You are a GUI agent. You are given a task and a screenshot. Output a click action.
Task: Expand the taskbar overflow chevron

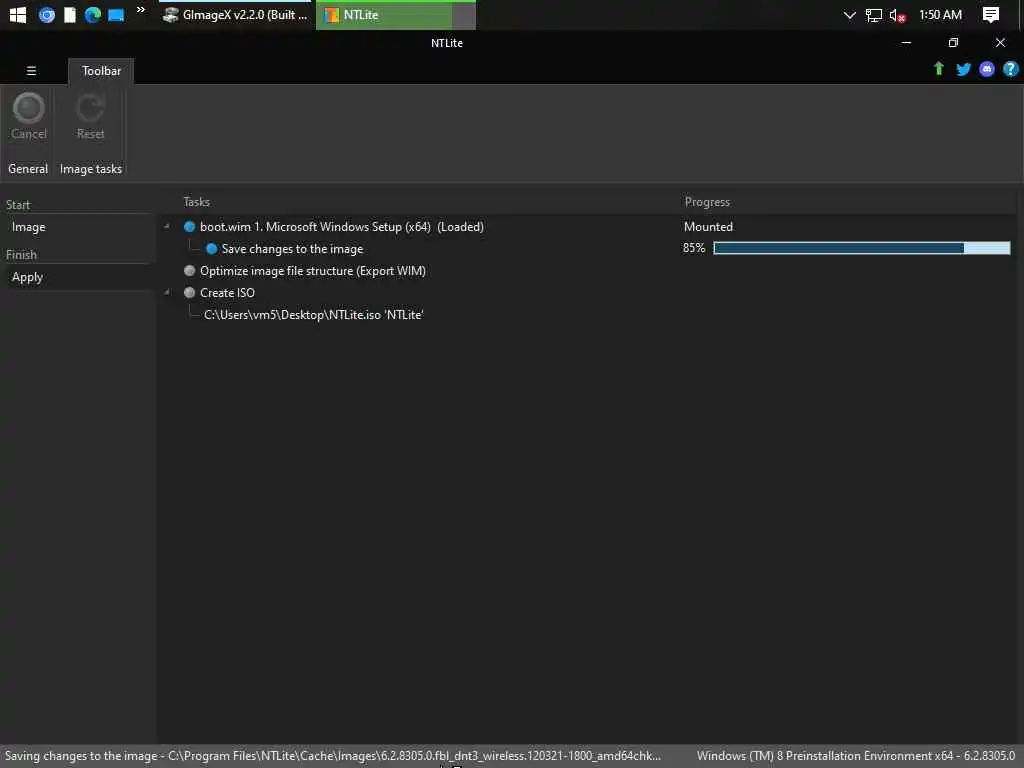[x=140, y=9]
